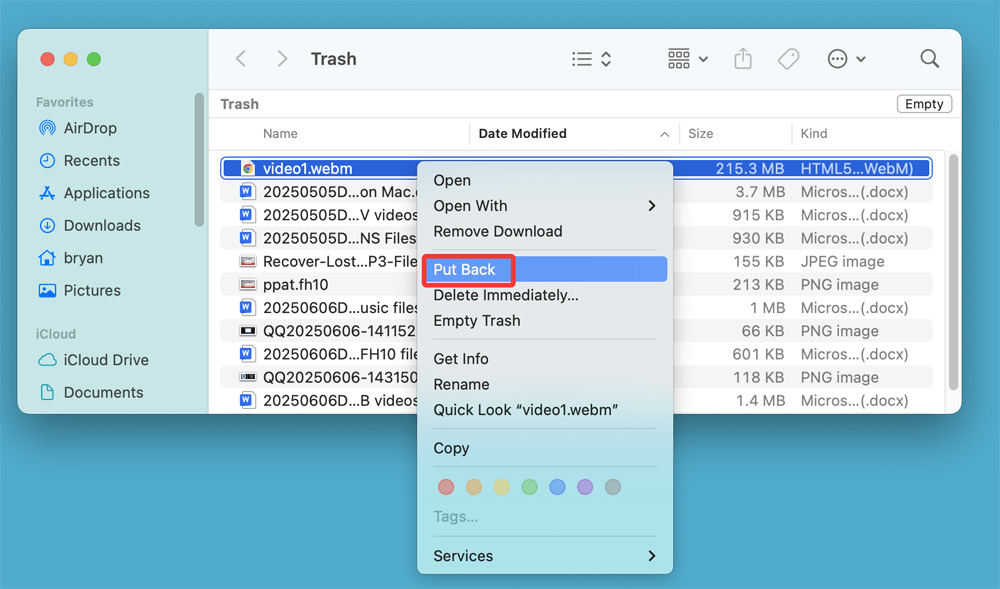The image size is (1000, 589).
Task: Go to Downloads via the sidebar
Action: [100, 225]
